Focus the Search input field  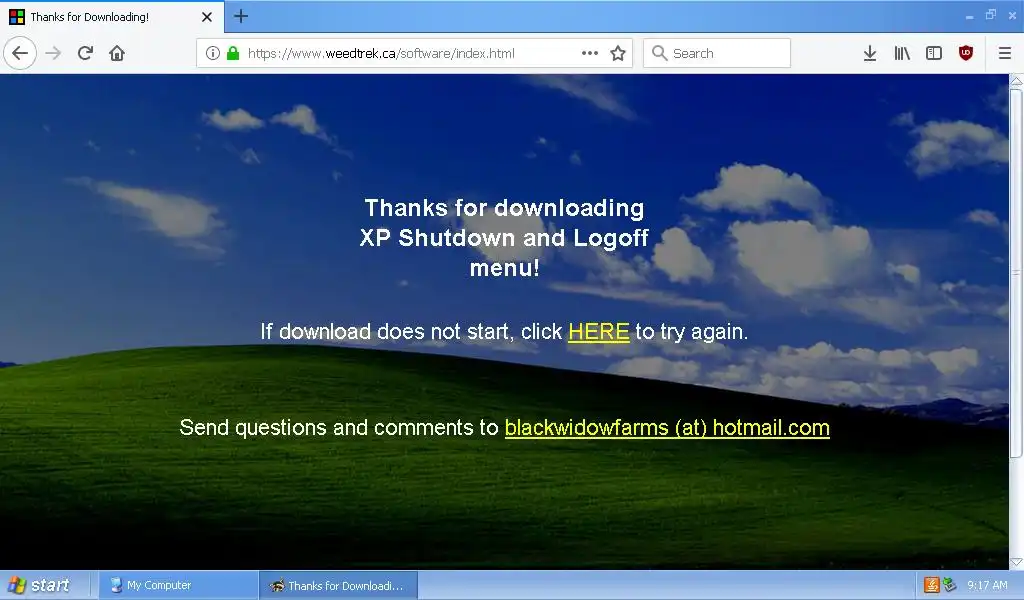click(x=716, y=54)
